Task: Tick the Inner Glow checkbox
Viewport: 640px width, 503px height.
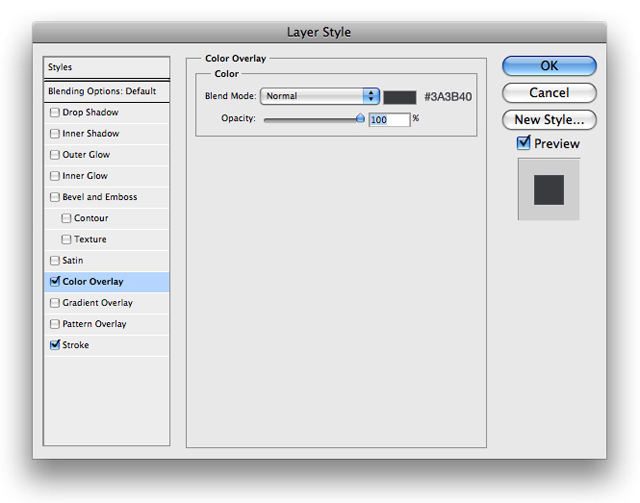Action: pos(55,176)
